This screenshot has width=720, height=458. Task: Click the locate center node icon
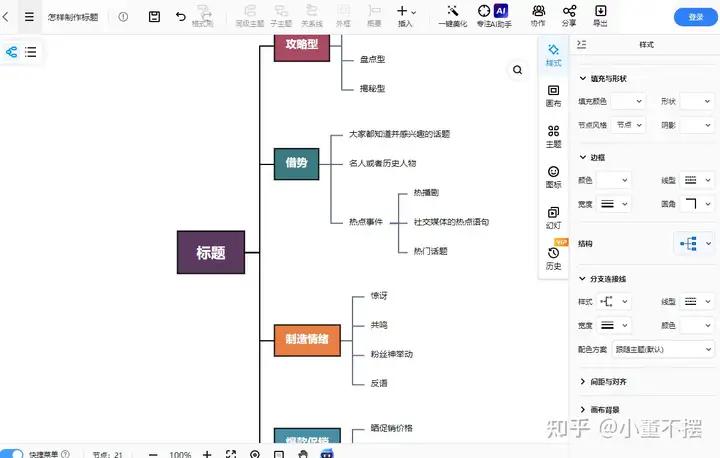click(x=255, y=454)
